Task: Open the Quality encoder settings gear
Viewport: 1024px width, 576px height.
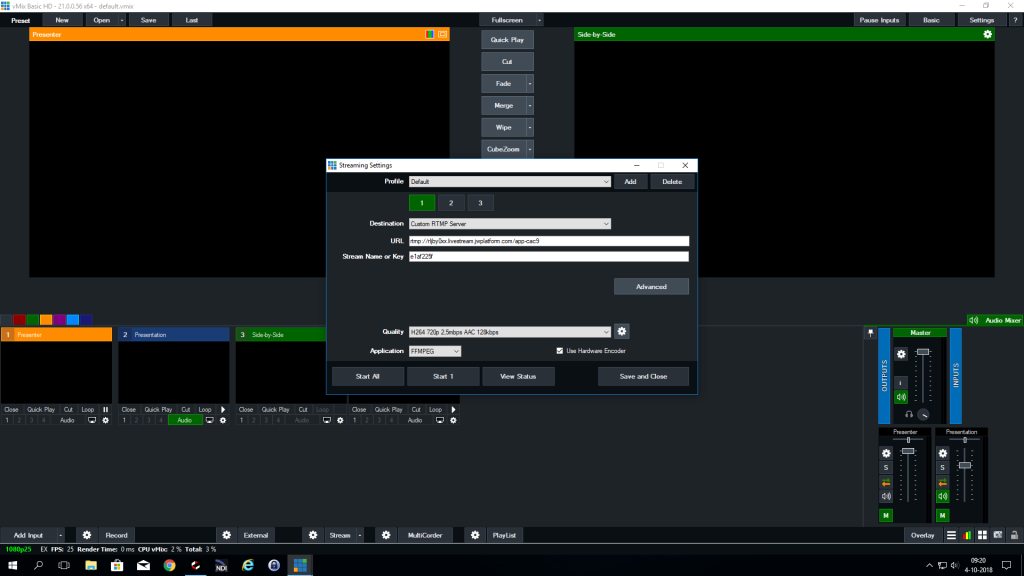Action: tap(622, 332)
